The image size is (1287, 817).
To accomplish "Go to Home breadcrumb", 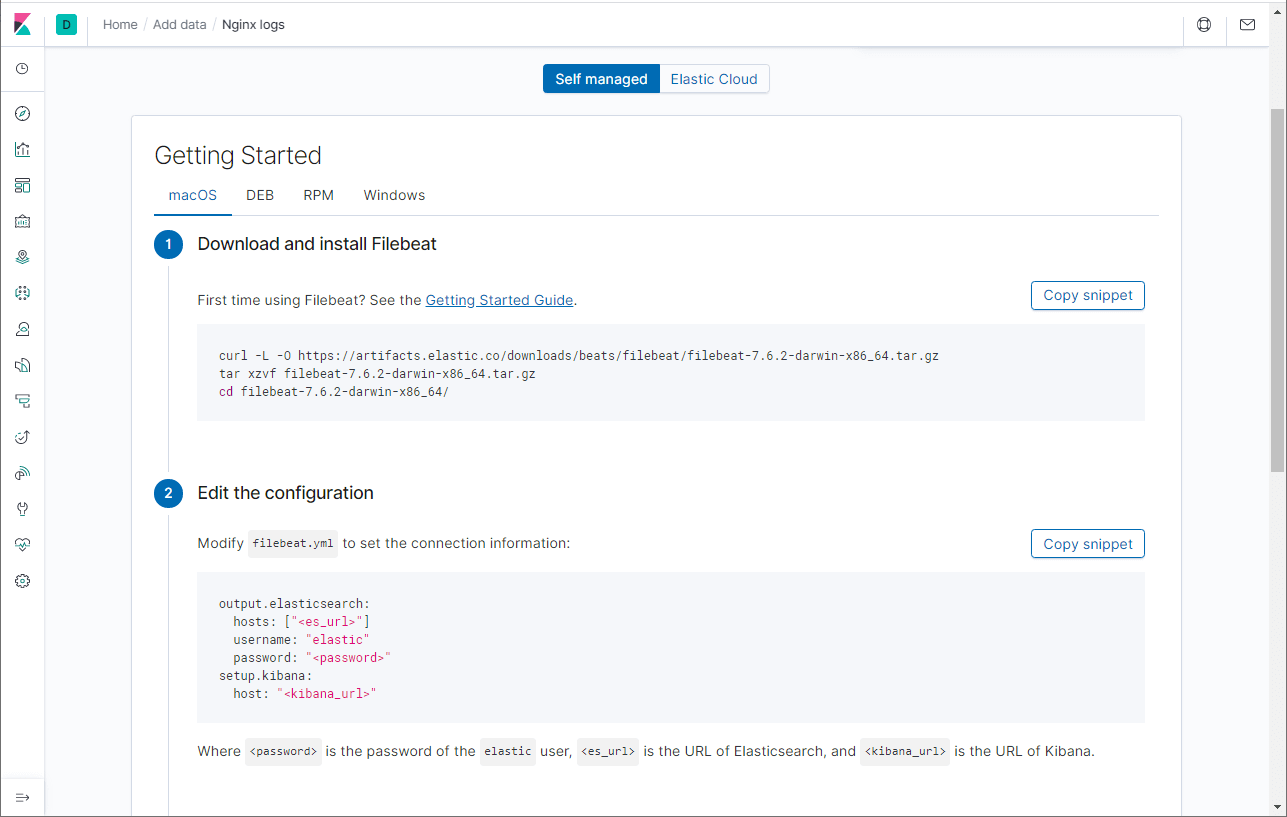I will click(x=120, y=24).
